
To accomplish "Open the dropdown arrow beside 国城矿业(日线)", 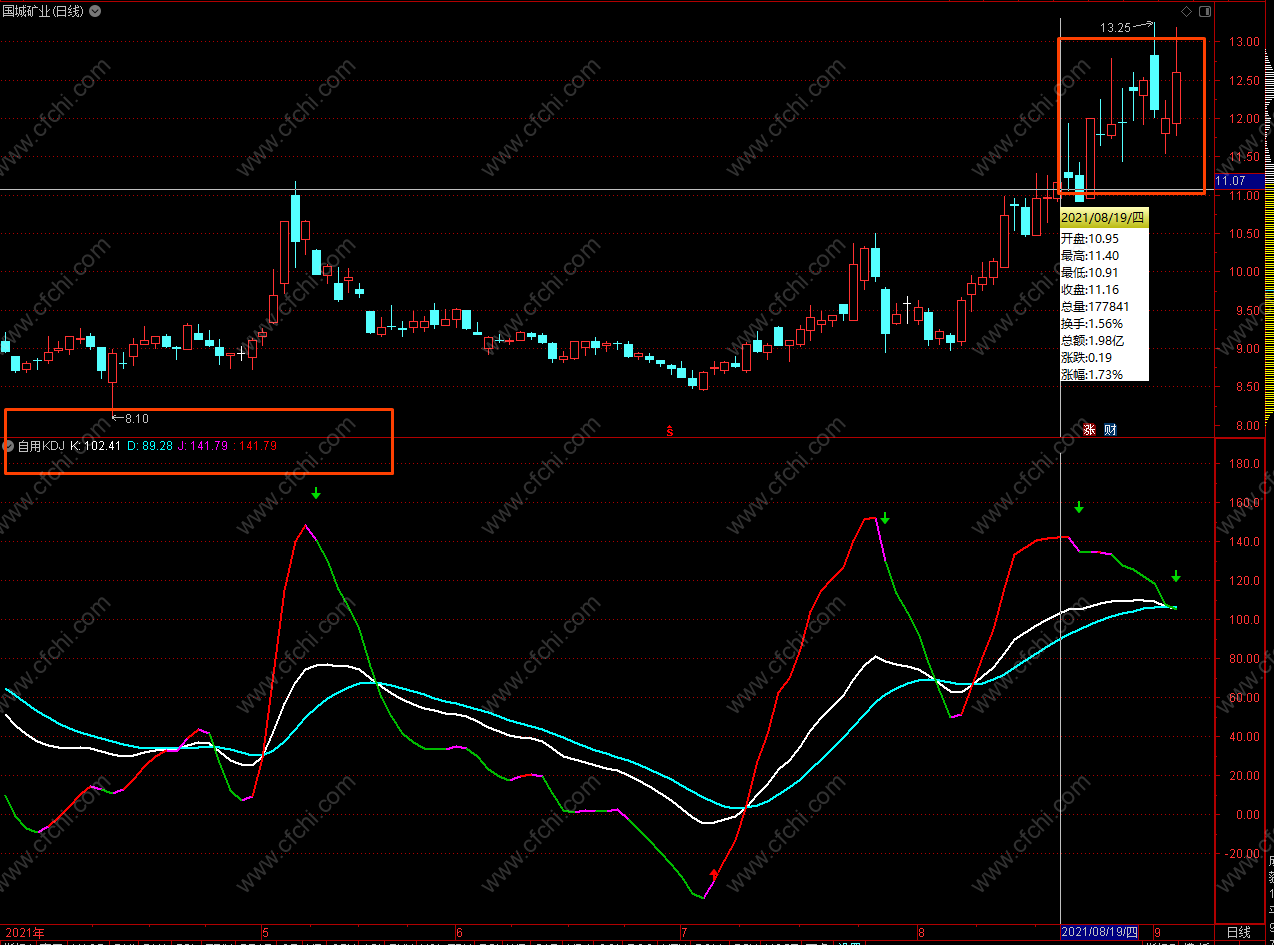I will (95, 11).
